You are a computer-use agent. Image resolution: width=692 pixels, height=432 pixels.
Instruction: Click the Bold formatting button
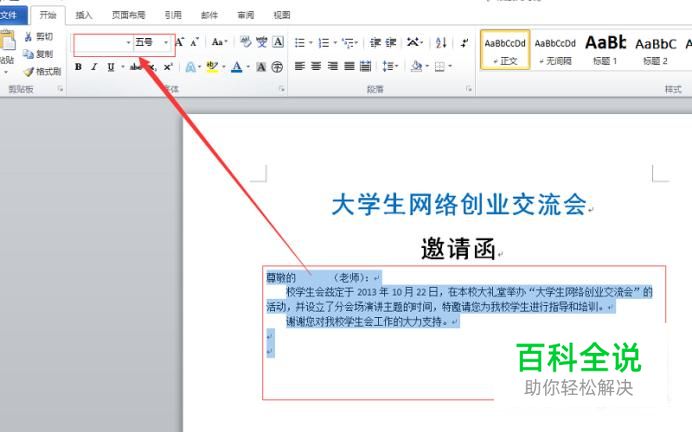(x=78, y=67)
